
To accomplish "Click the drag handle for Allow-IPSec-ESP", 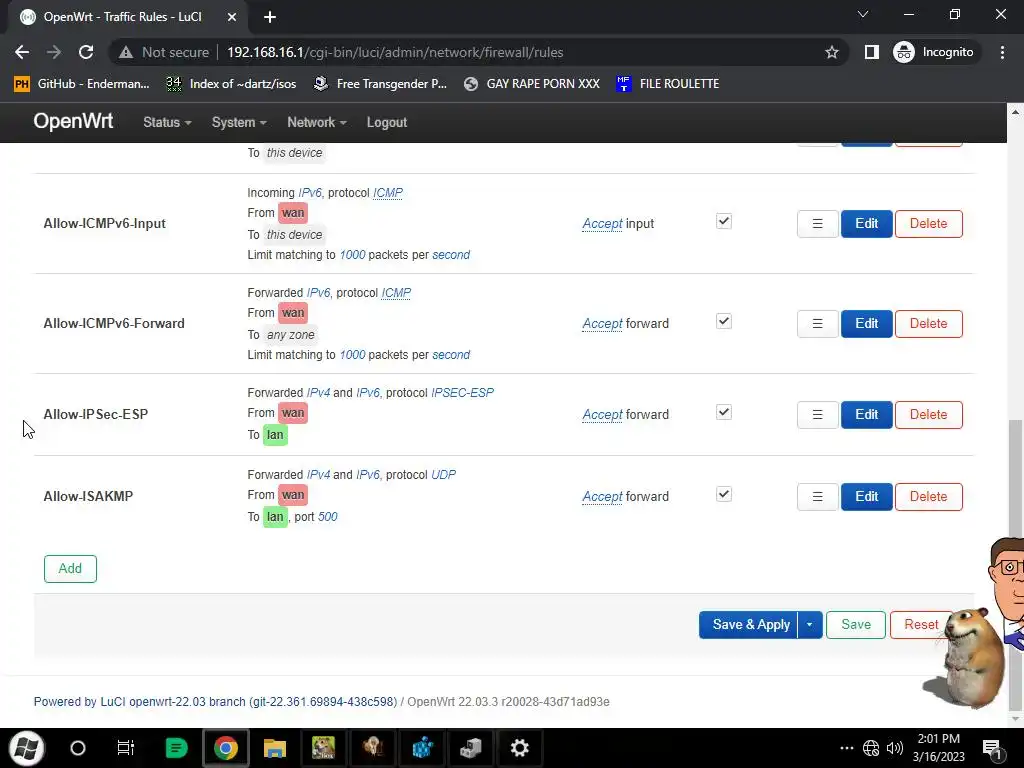I will pyautogui.click(x=817, y=415).
